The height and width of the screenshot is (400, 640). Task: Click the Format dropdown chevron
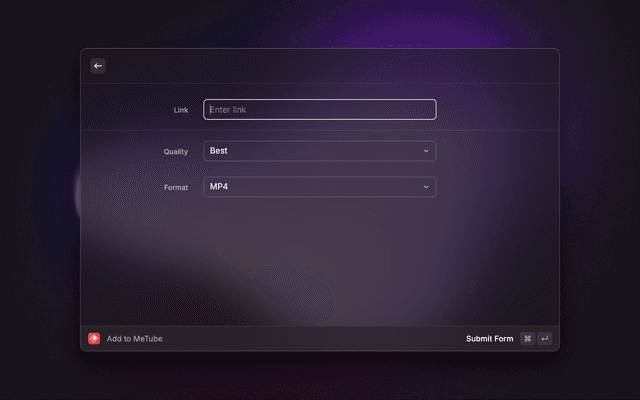(x=426, y=187)
